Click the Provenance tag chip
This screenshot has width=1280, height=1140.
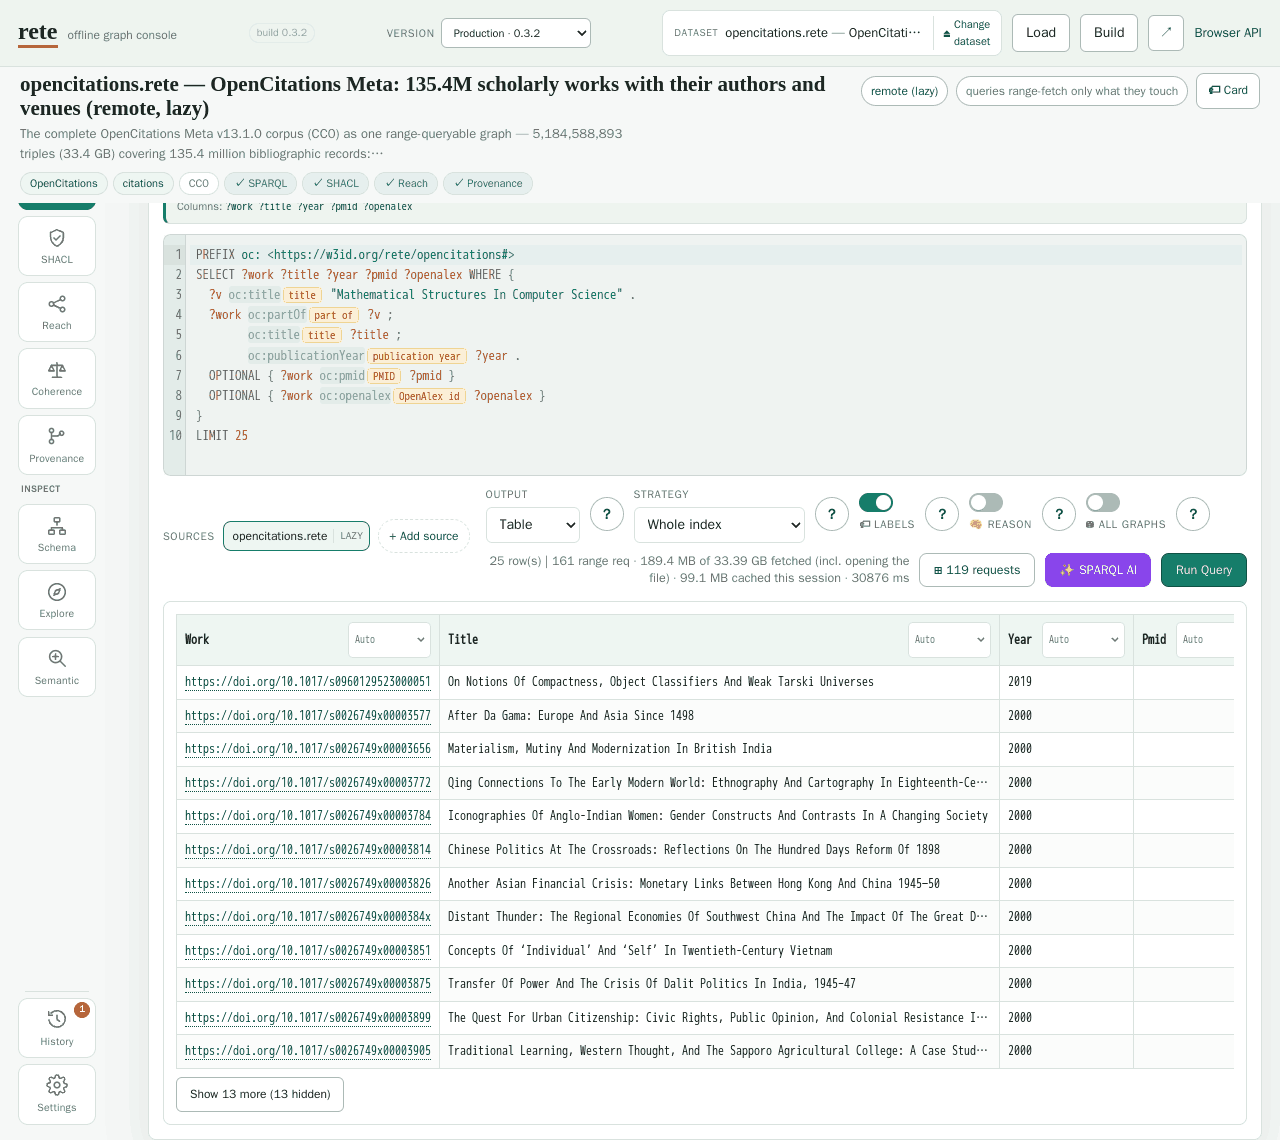488,183
